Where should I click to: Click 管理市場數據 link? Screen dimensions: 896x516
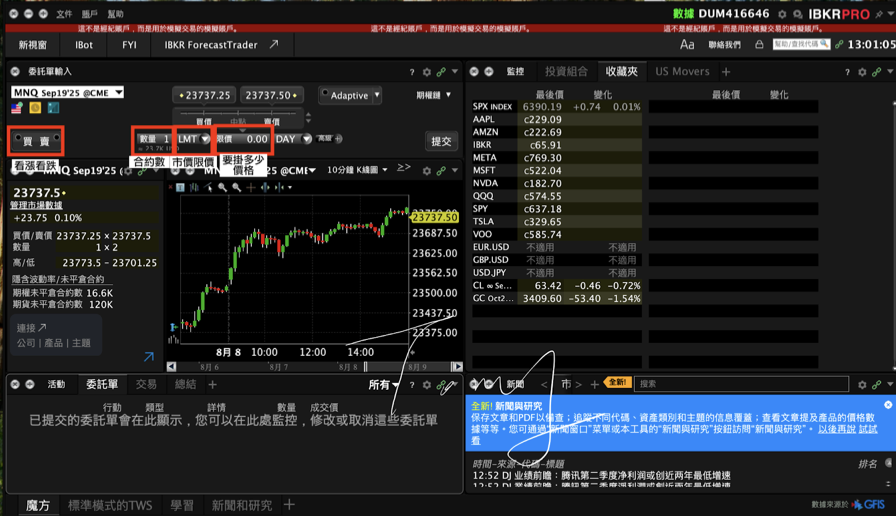tap(36, 205)
